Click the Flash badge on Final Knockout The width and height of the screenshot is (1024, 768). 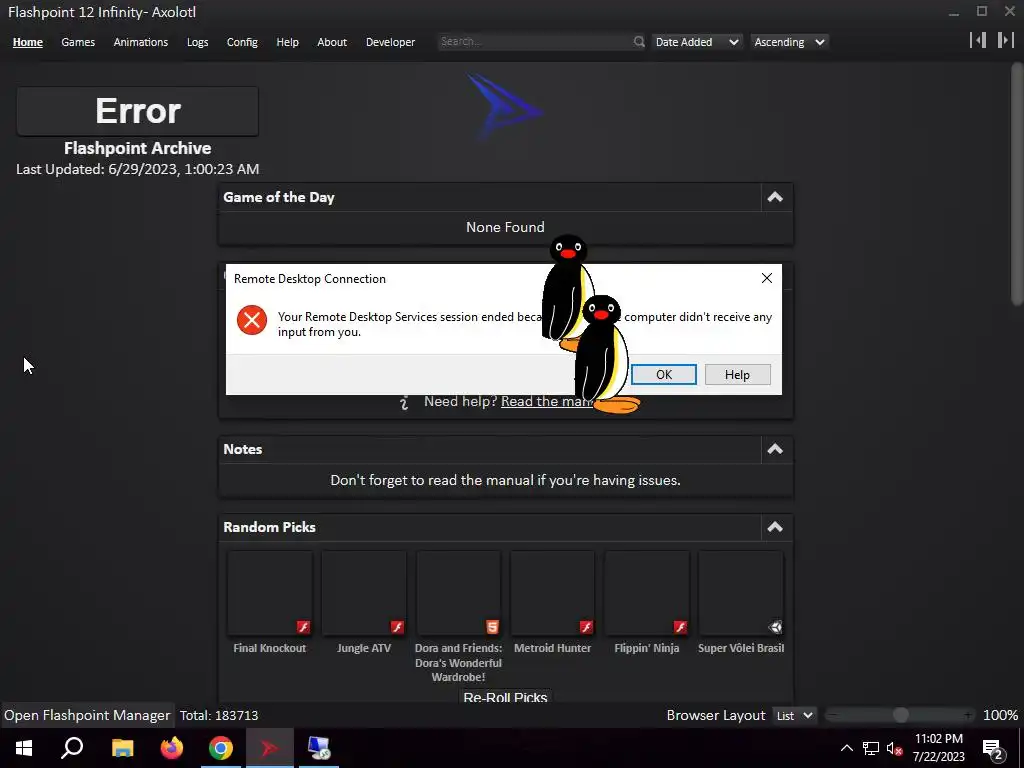coord(303,627)
